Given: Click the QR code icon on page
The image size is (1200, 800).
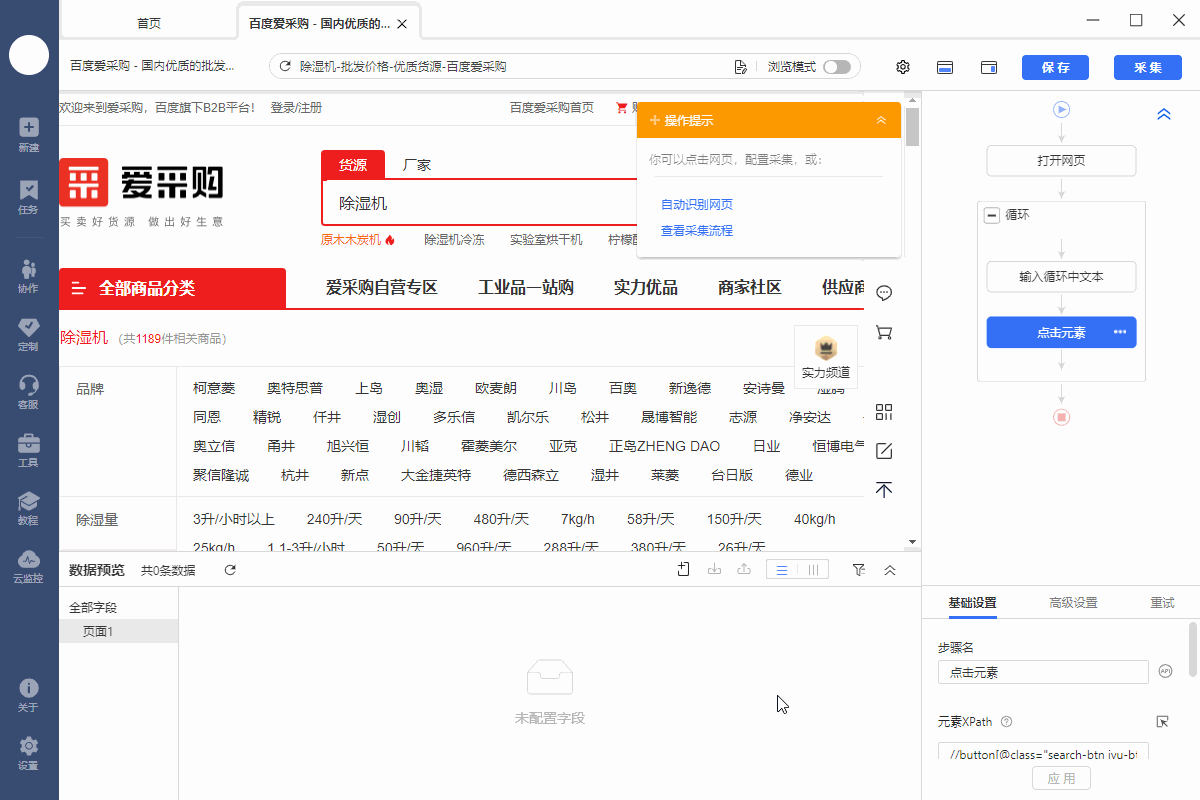Looking at the screenshot, I should pos(884,412).
